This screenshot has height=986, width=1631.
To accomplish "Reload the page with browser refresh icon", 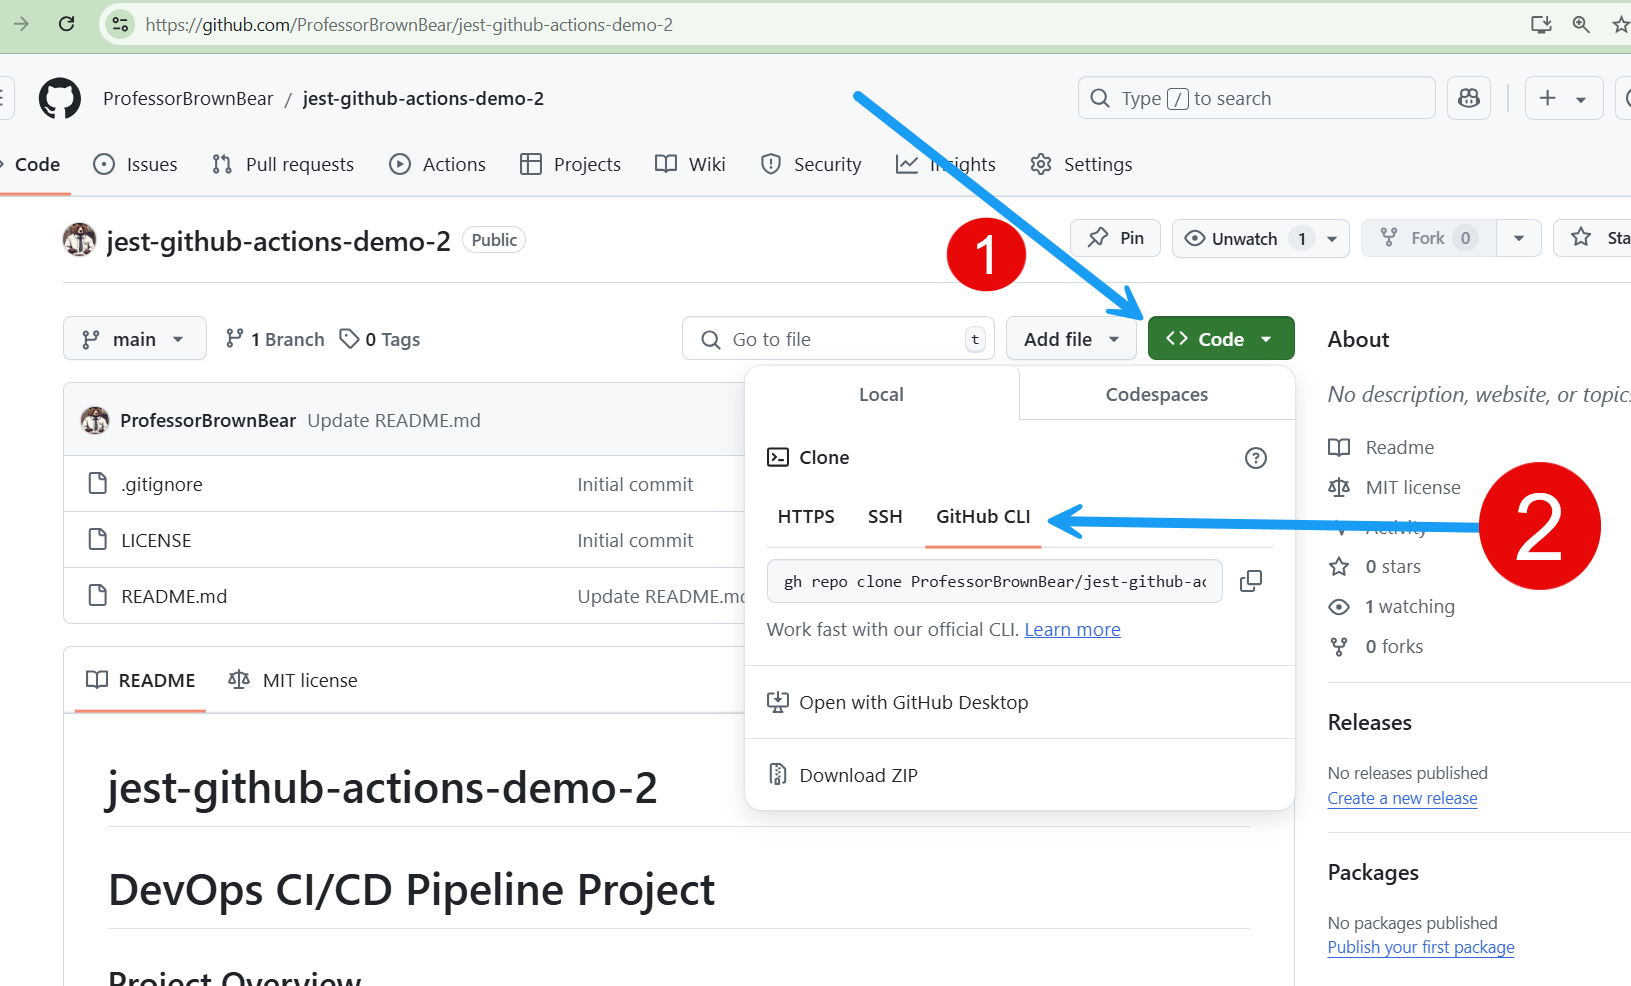I will (67, 24).
